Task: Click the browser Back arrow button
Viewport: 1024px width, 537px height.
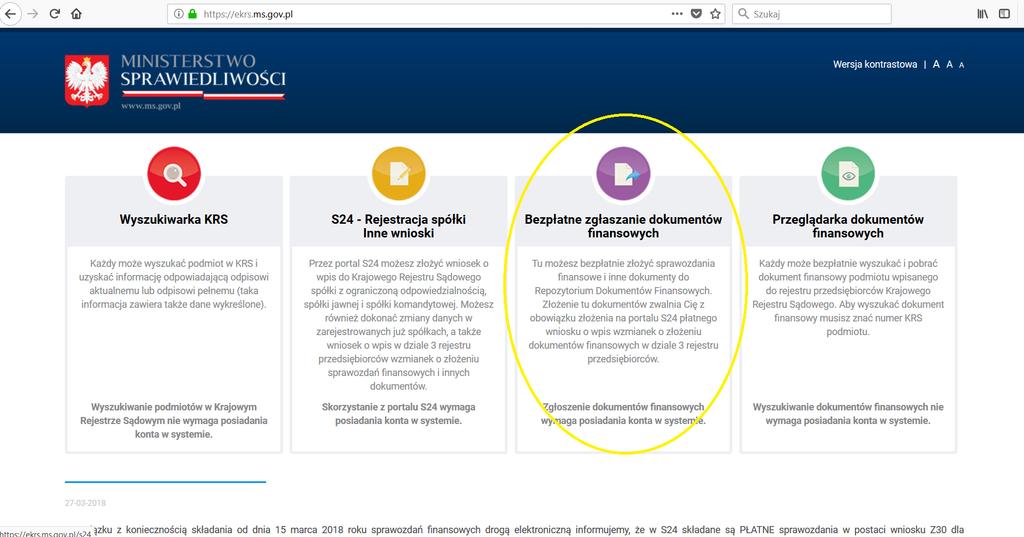Action: 10,14
